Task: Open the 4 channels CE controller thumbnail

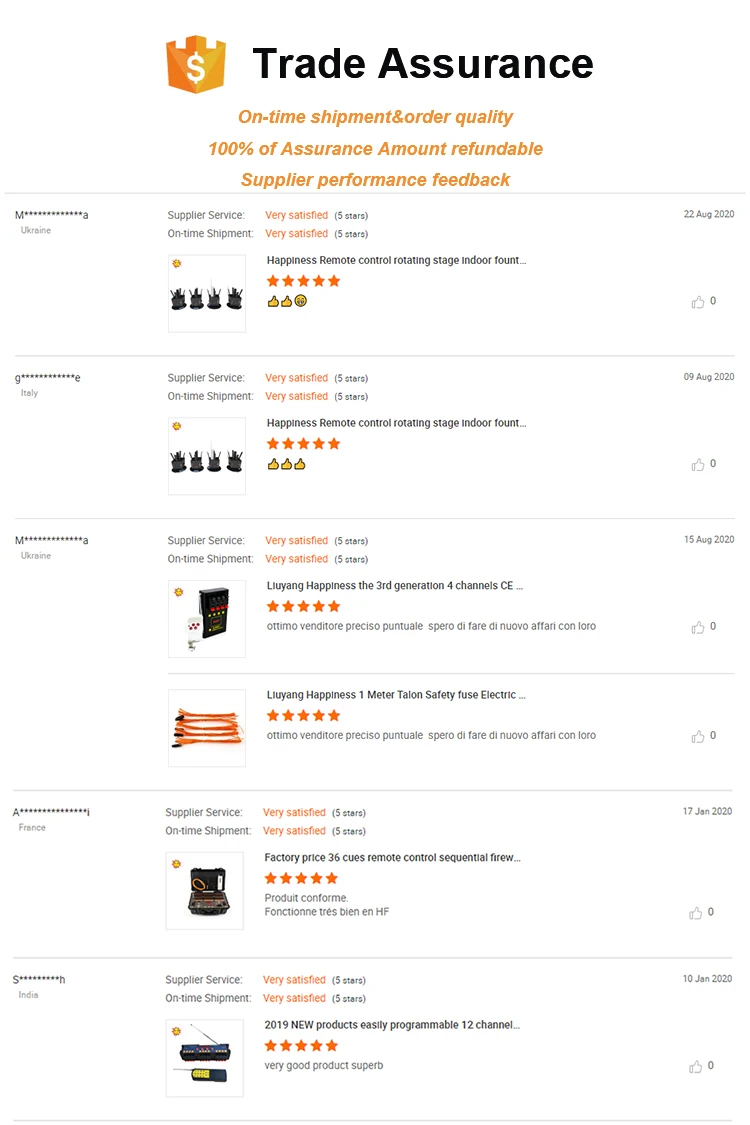Action: pyautogui.click(x=207, y=619)
